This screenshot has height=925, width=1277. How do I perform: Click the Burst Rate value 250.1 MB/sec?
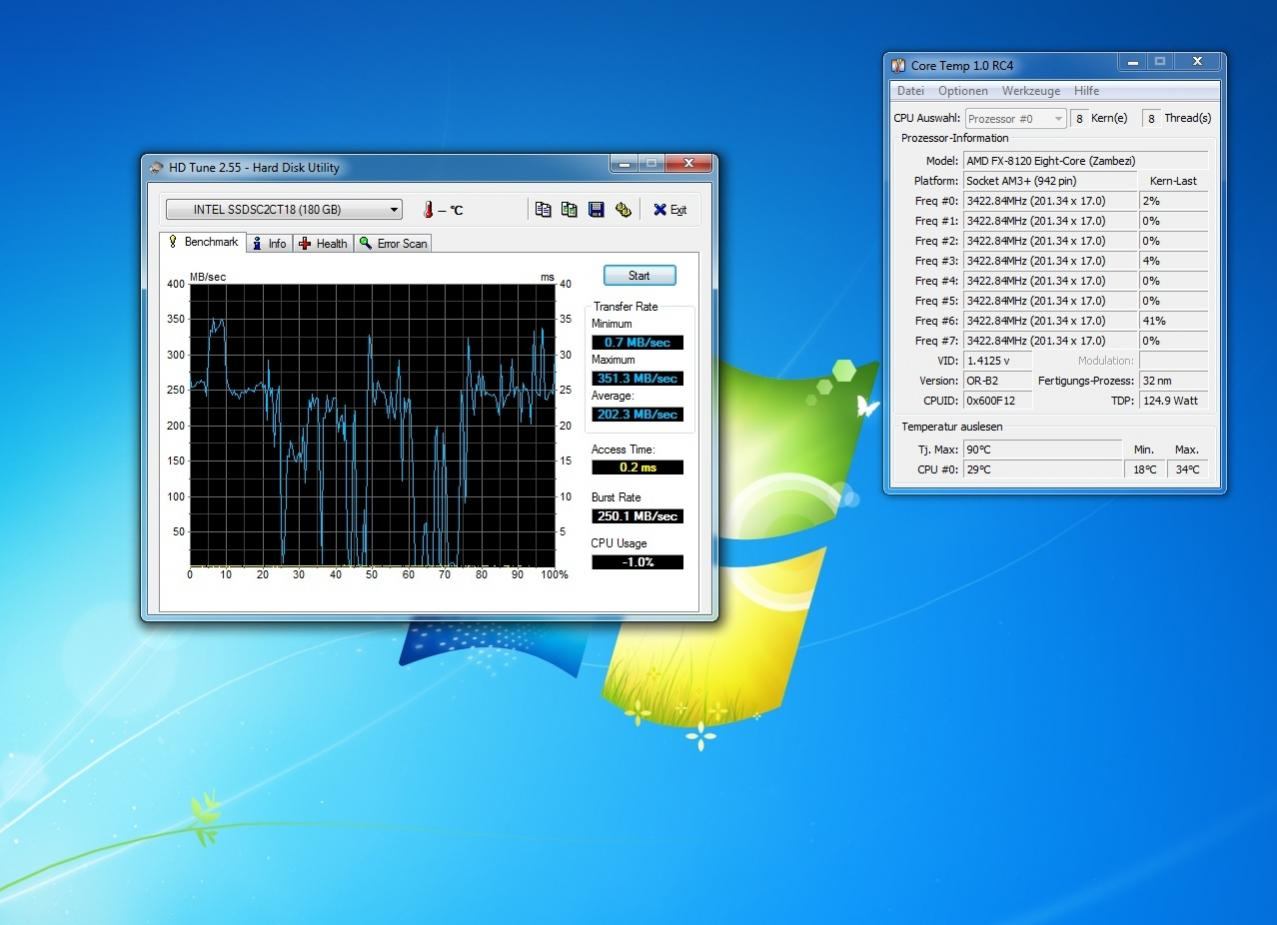click(x=637, y=516)
